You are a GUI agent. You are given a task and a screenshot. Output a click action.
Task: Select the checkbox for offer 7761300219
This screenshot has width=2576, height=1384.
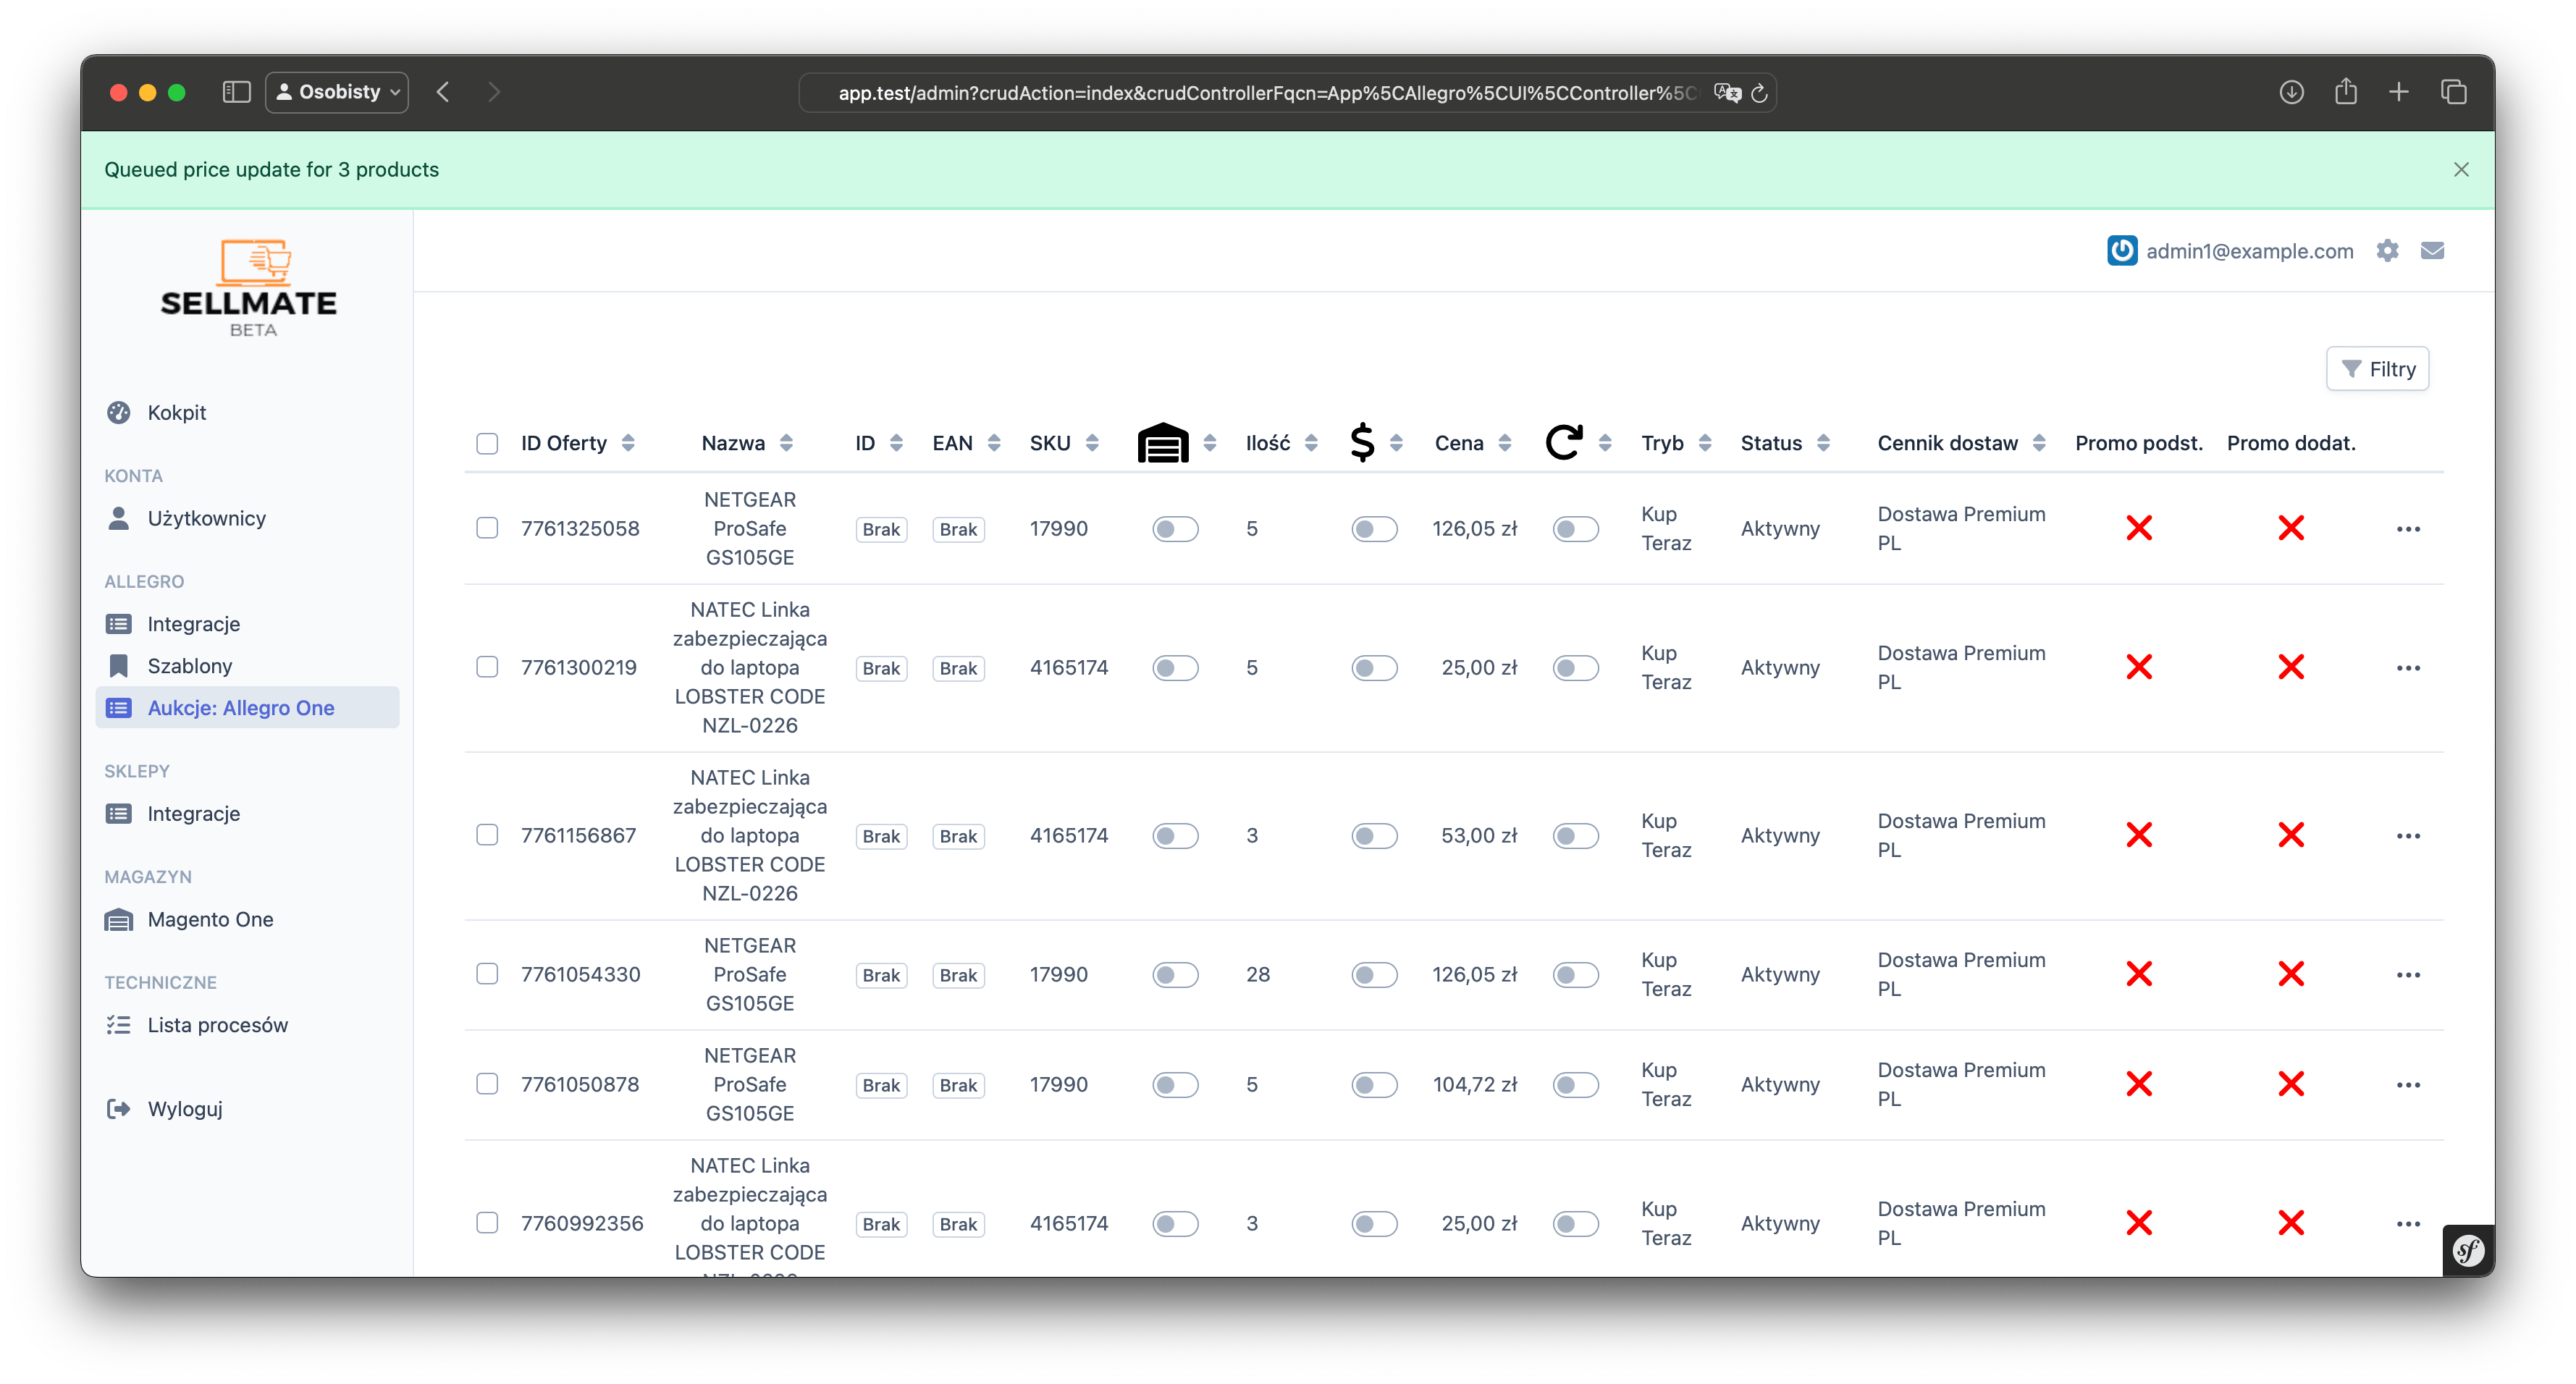[487, 667]
